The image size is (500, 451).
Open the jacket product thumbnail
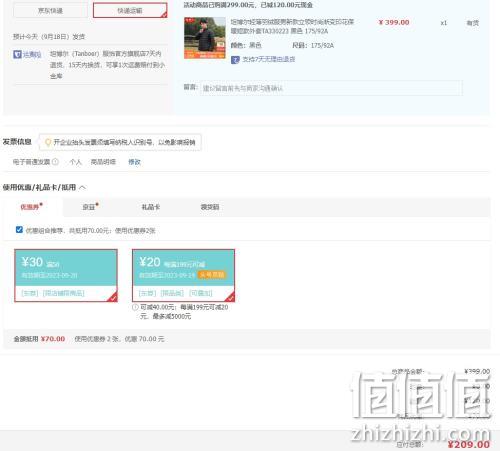(205, 38)
